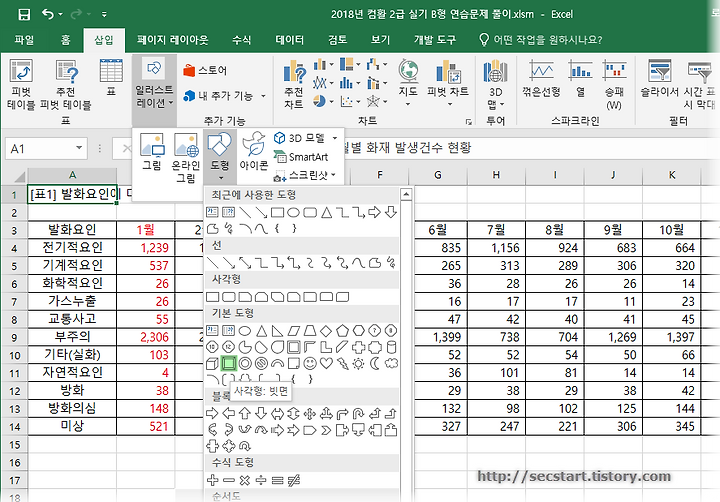
Task: Select the plus sign in 수식 도형
Action: (x=212, y=480)
